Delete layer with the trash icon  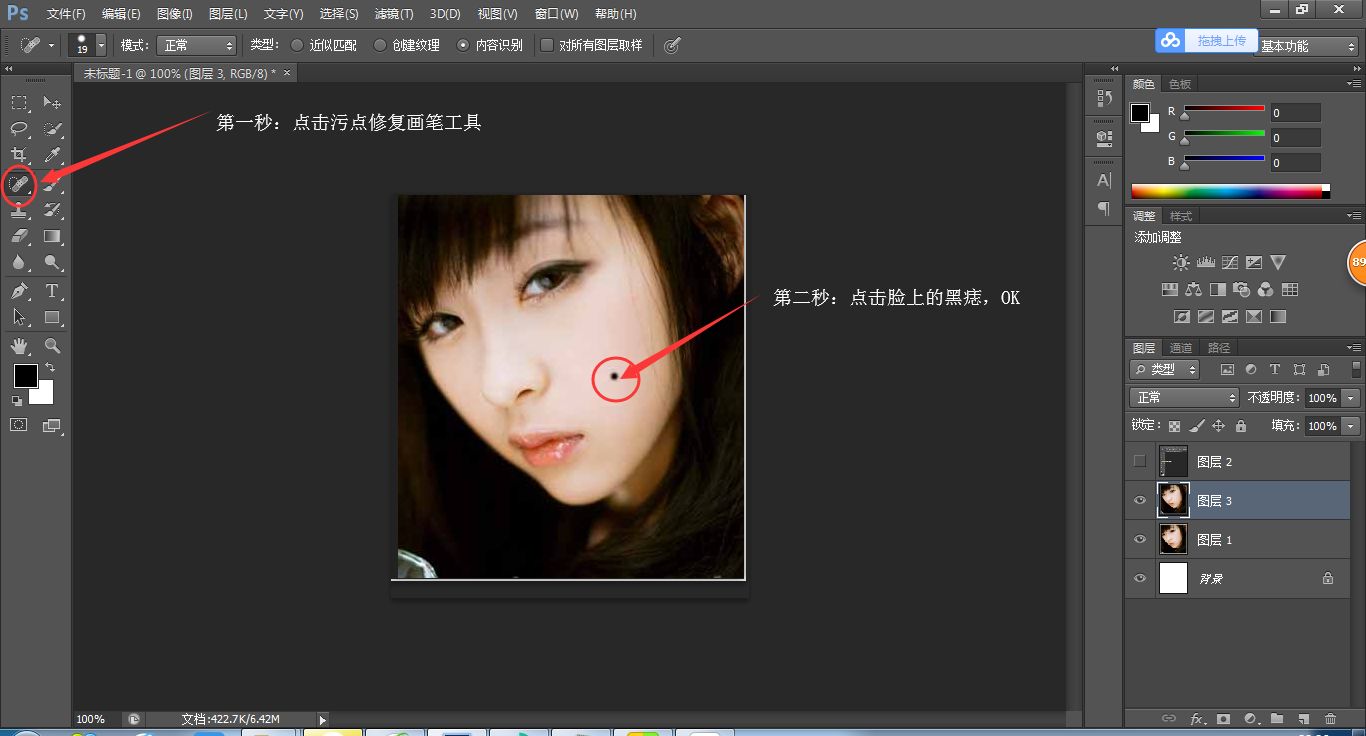[x=1330, y=718]
